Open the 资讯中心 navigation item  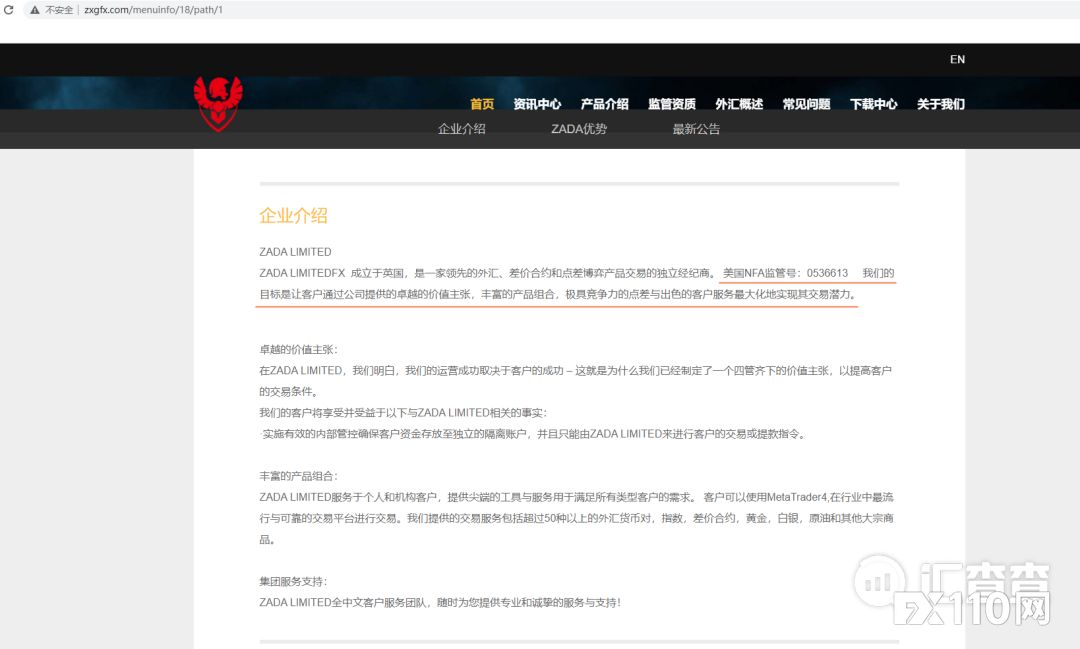(537, 103)
